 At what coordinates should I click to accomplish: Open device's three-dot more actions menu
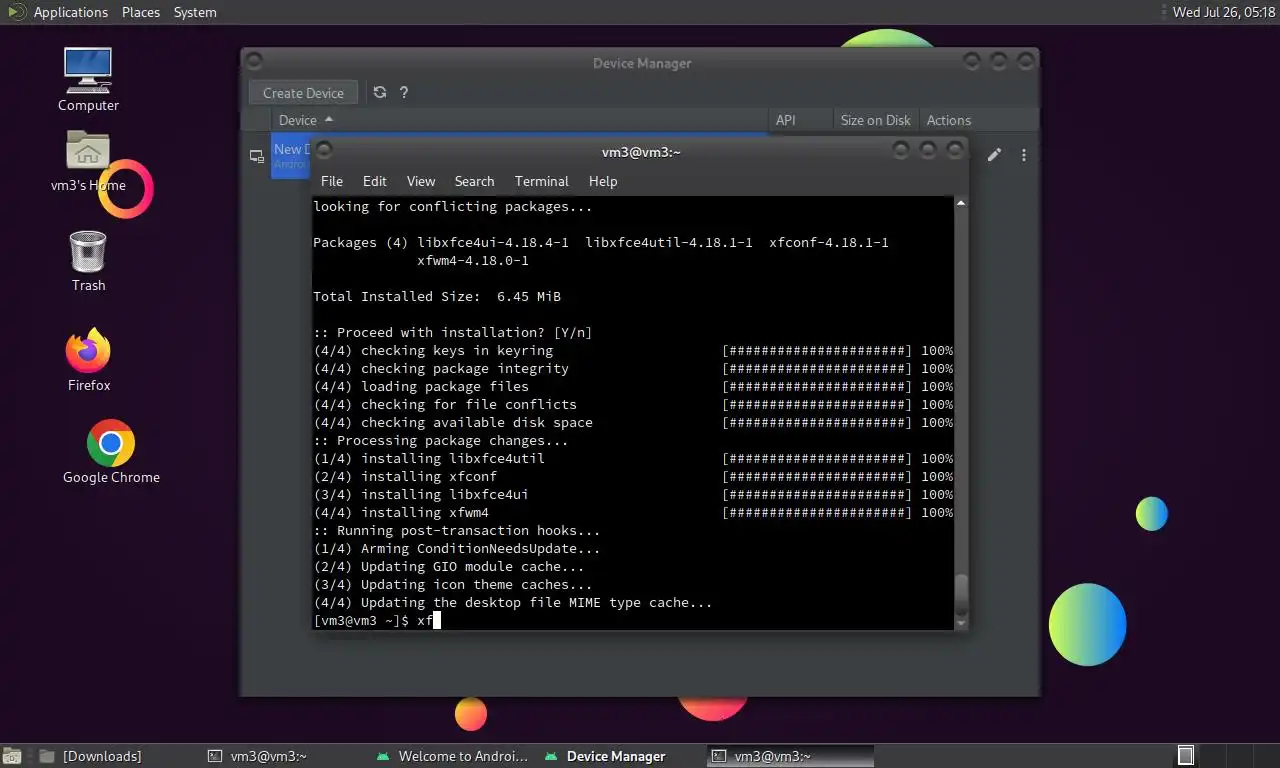[x=1024, y=155]
